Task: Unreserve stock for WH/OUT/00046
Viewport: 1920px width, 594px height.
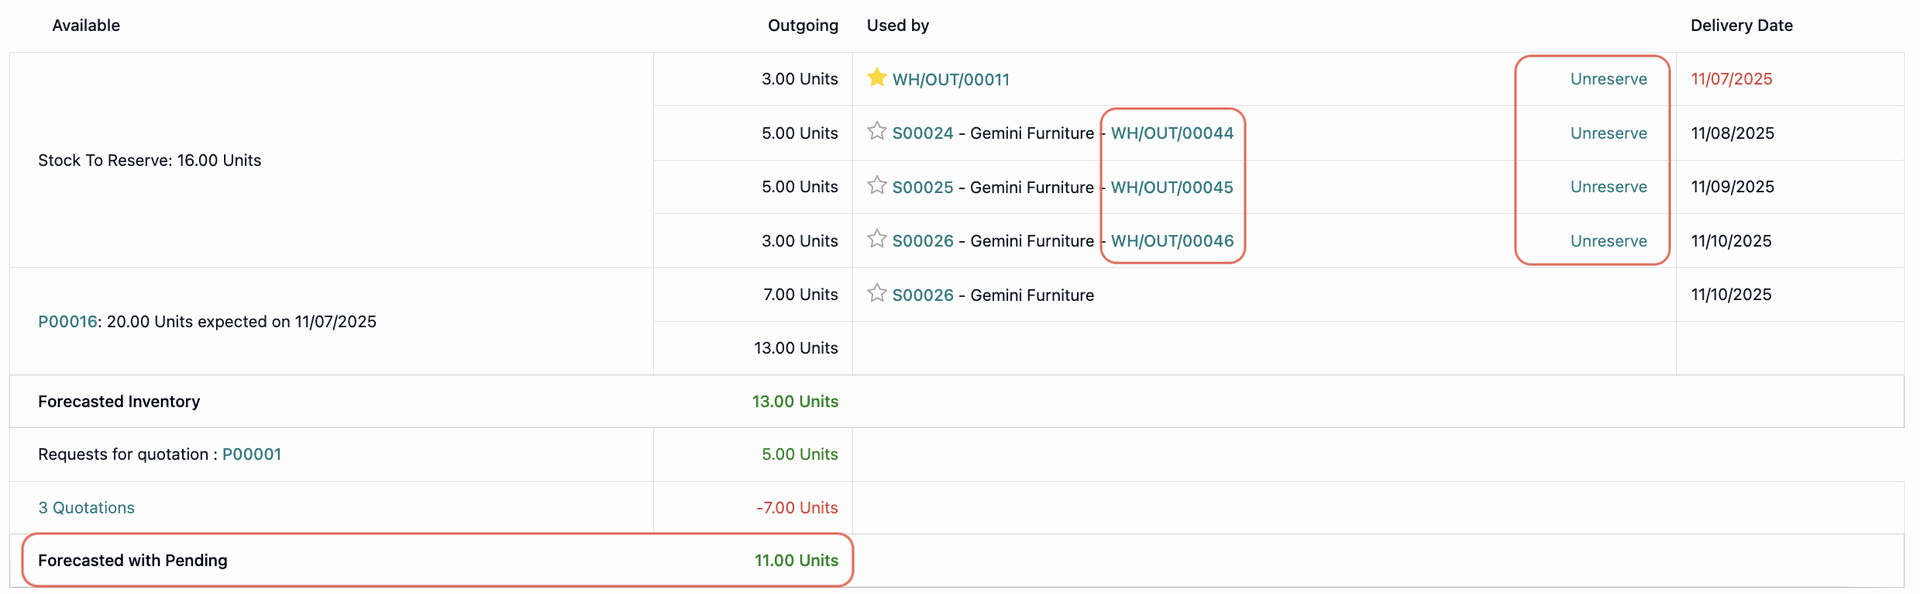Action: (x=1608, y=241)
